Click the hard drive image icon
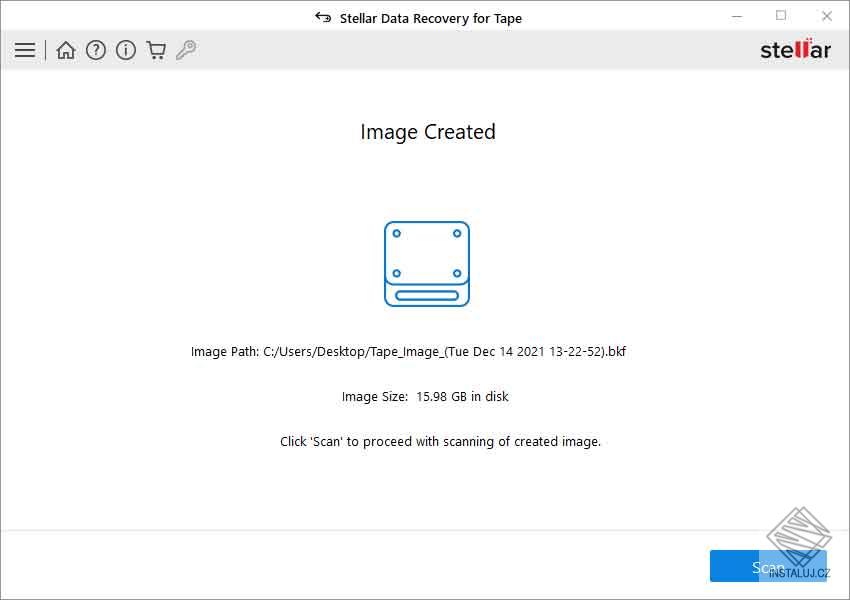850x600 pixels. [x=427, y=264]
